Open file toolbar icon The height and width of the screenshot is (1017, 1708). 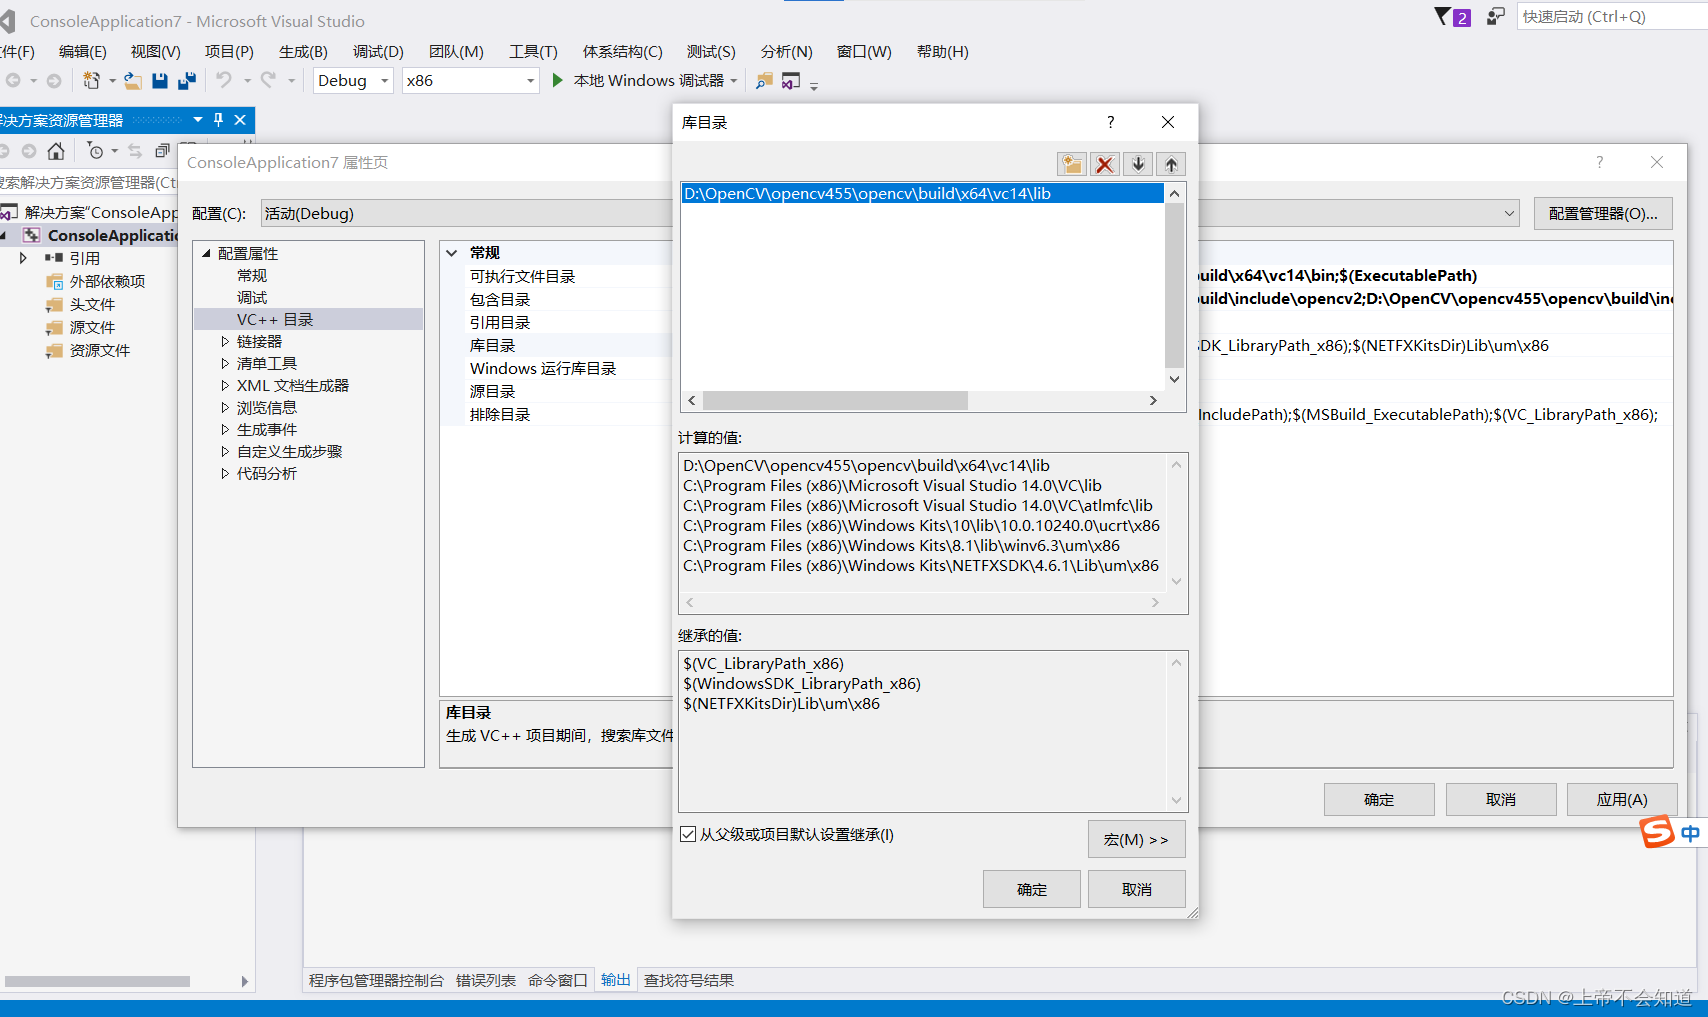coord(132,81)
